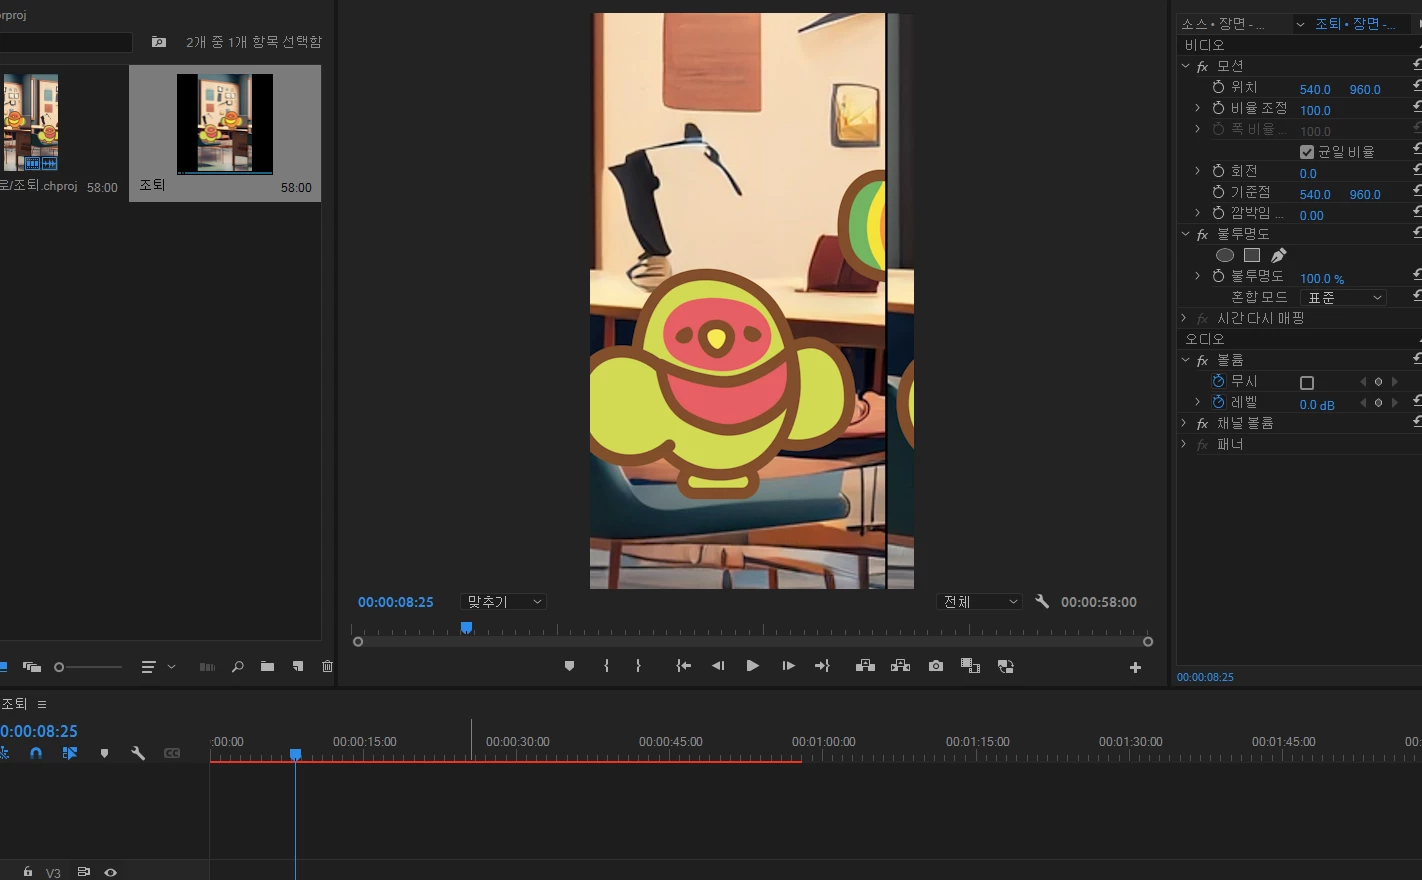Toggle V3 track output eye

[x=110, y=872]
